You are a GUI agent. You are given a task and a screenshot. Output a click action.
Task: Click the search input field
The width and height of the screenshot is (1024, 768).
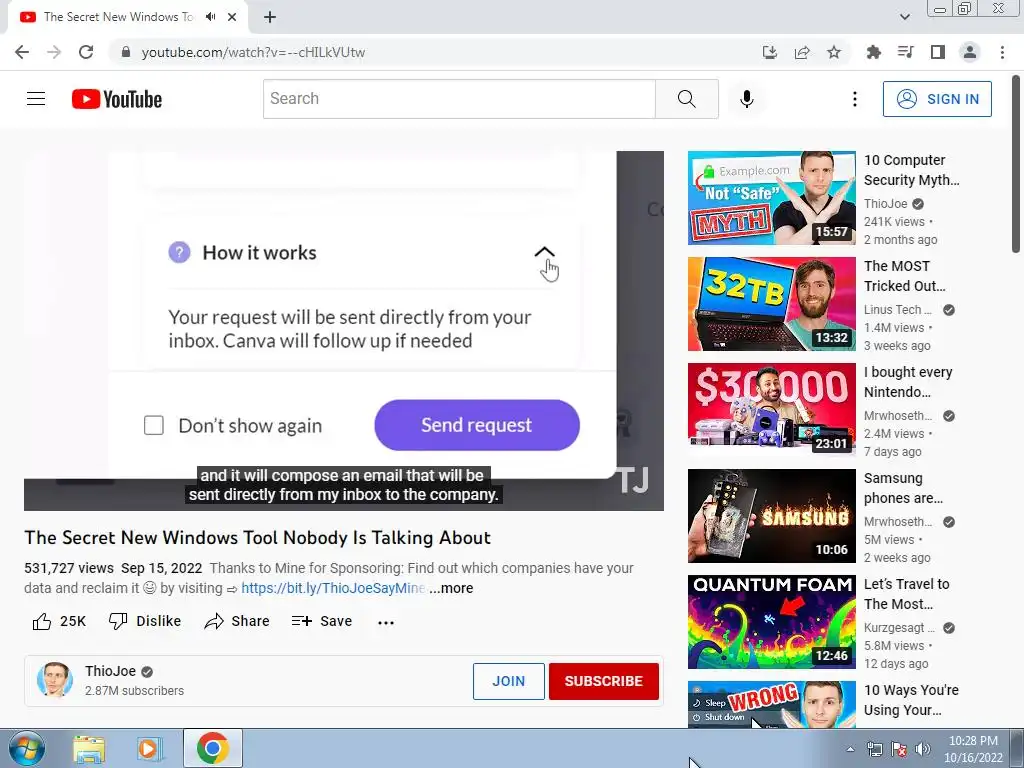pyautogui.click(x=459, y=99)
